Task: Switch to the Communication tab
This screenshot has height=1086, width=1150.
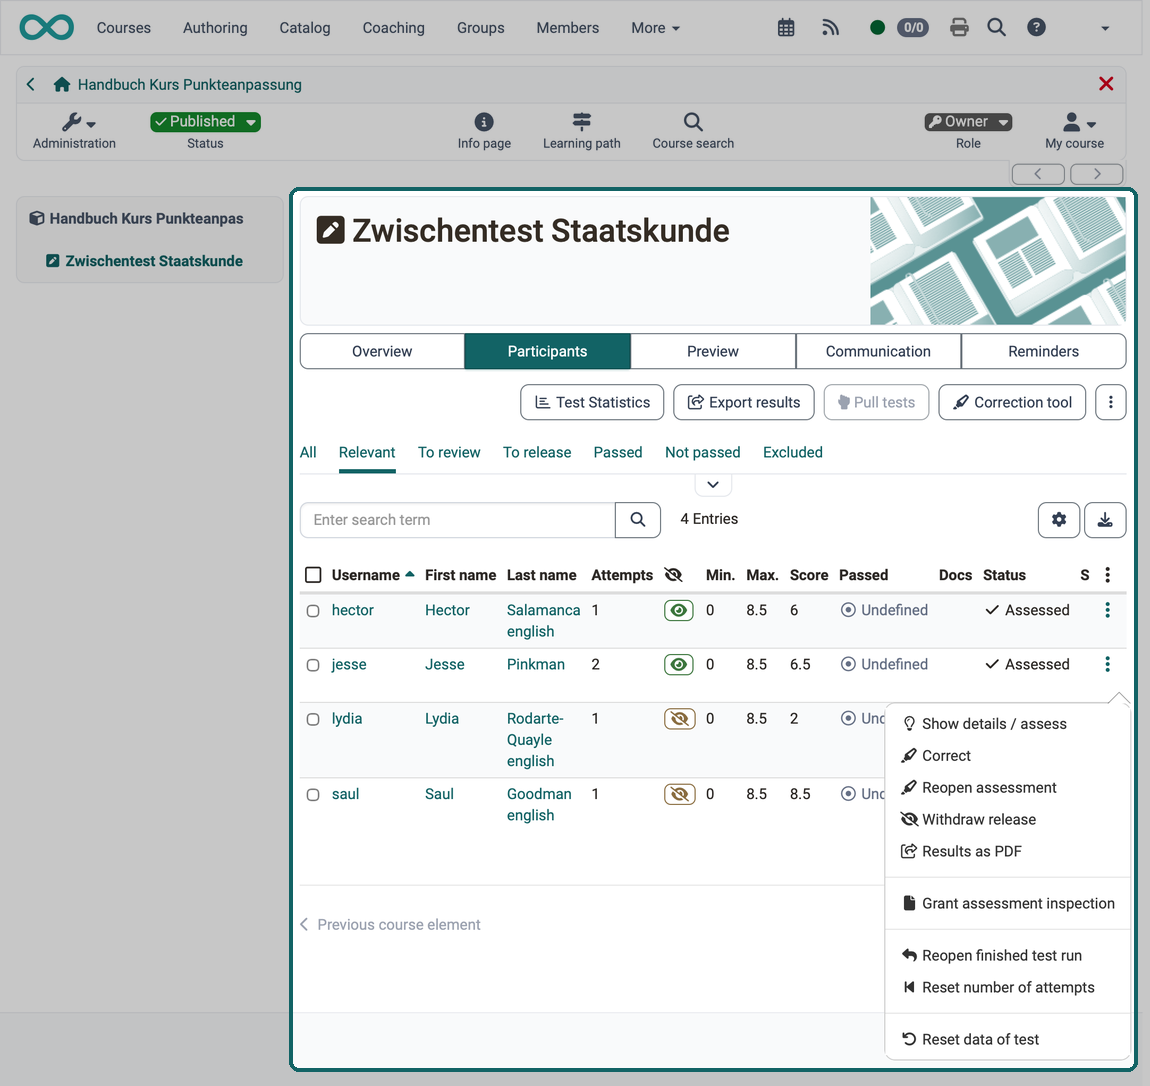Action: (878, 351)
